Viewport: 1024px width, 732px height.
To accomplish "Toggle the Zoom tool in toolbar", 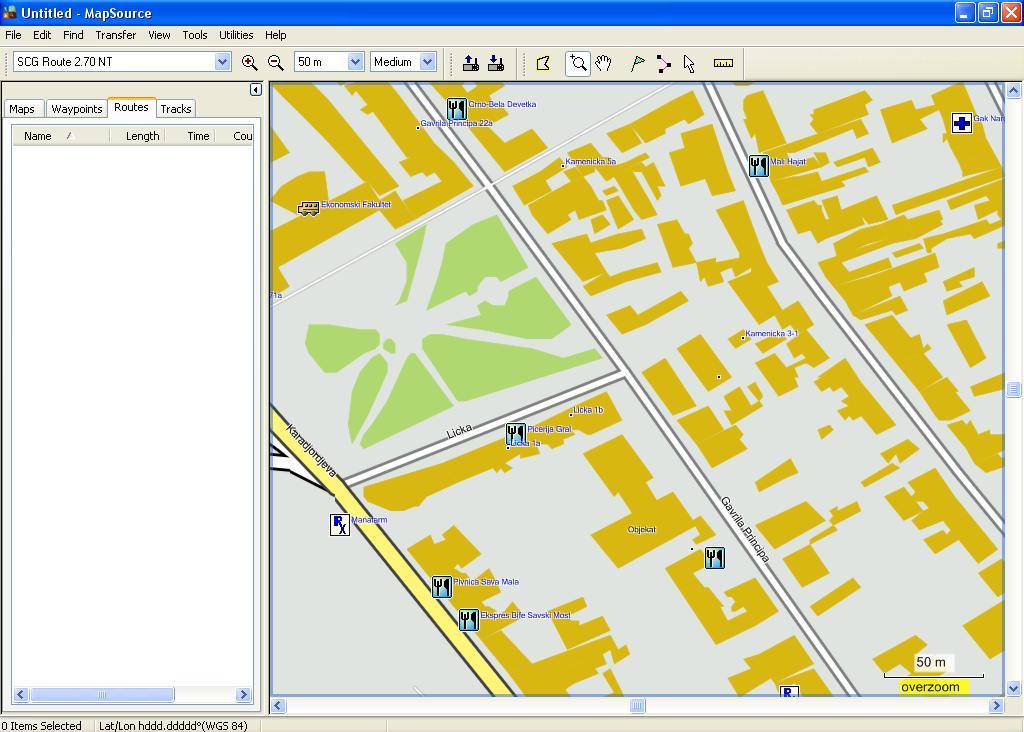I will (x=577, y=63).
